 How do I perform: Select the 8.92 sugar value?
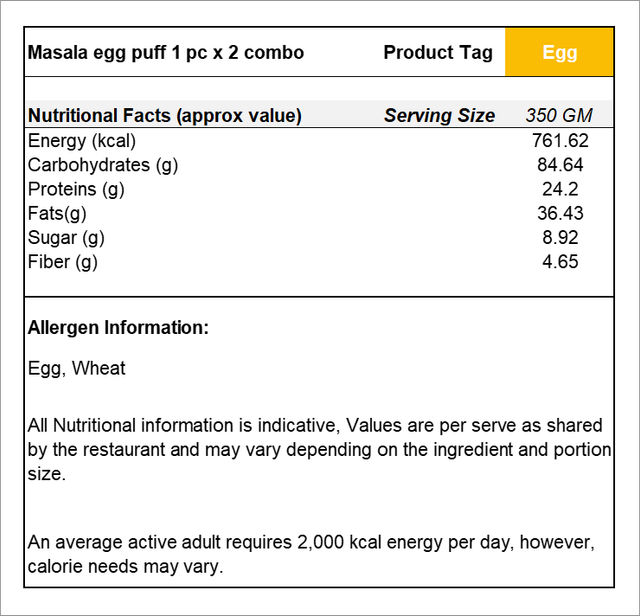560,237
